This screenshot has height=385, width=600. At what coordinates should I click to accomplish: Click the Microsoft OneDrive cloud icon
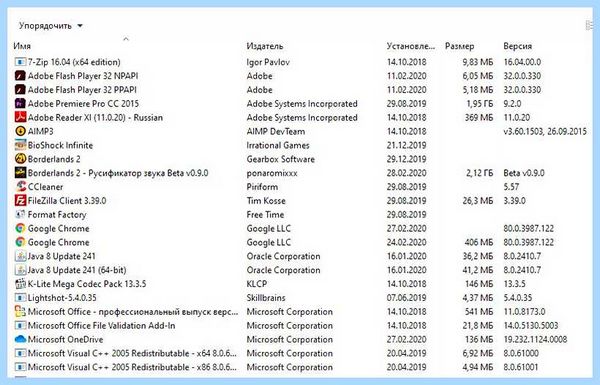20,339
